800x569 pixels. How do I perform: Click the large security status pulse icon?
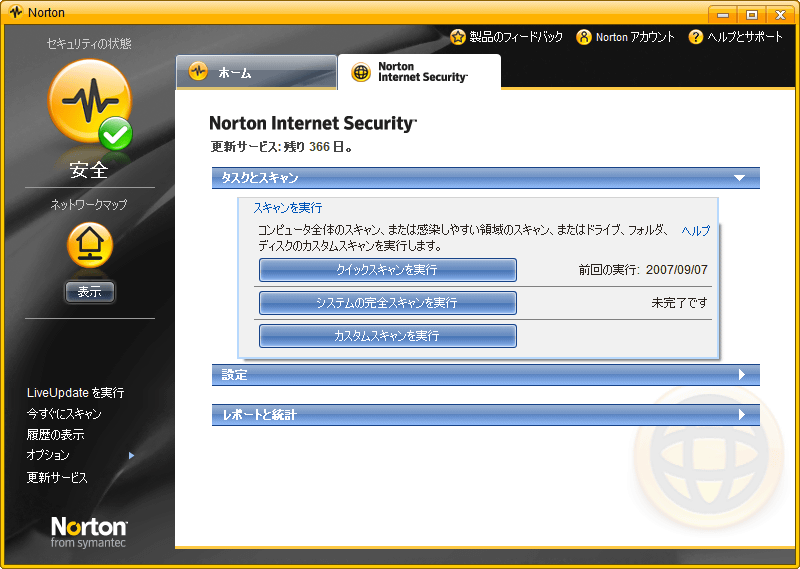point(90,102)
